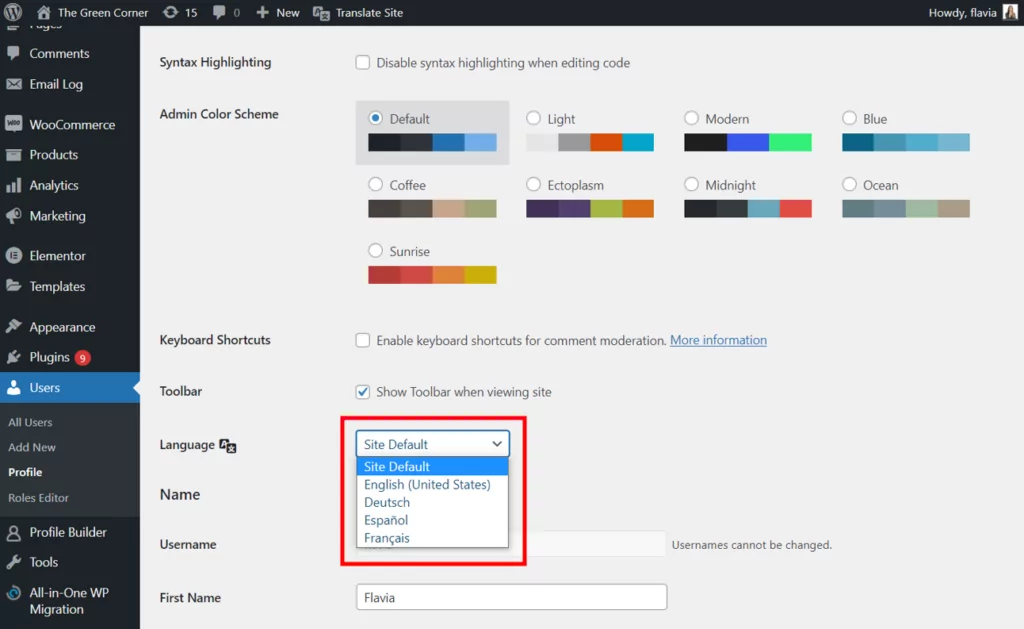Click the Midnight scheme color swatch strip
The height and width of the screenshot is (629, 1024).
click(x=748, y=208)
